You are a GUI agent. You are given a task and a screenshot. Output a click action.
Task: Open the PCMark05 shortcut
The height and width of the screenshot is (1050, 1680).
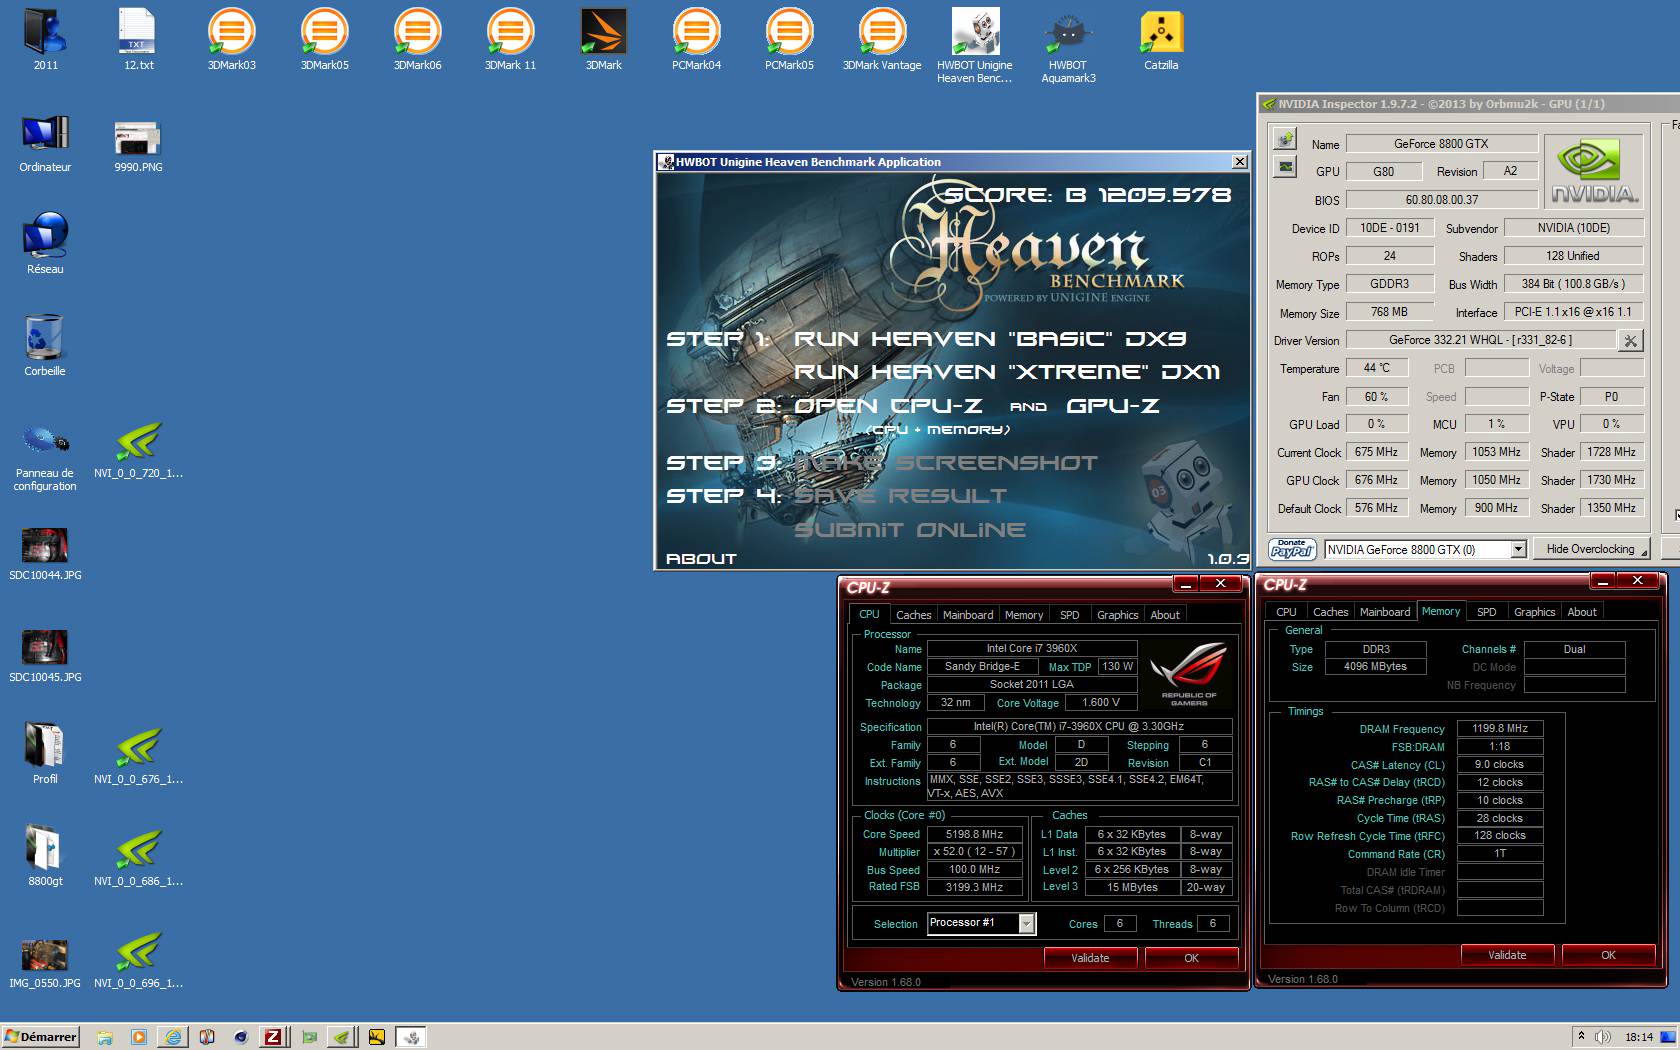pyautogui.click(x=789, y=38)
